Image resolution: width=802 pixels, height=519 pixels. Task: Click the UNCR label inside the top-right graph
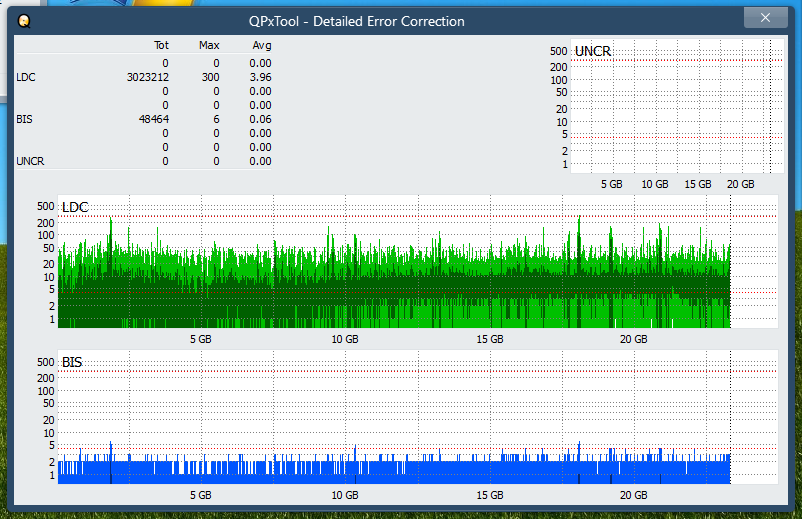[593, 51]
